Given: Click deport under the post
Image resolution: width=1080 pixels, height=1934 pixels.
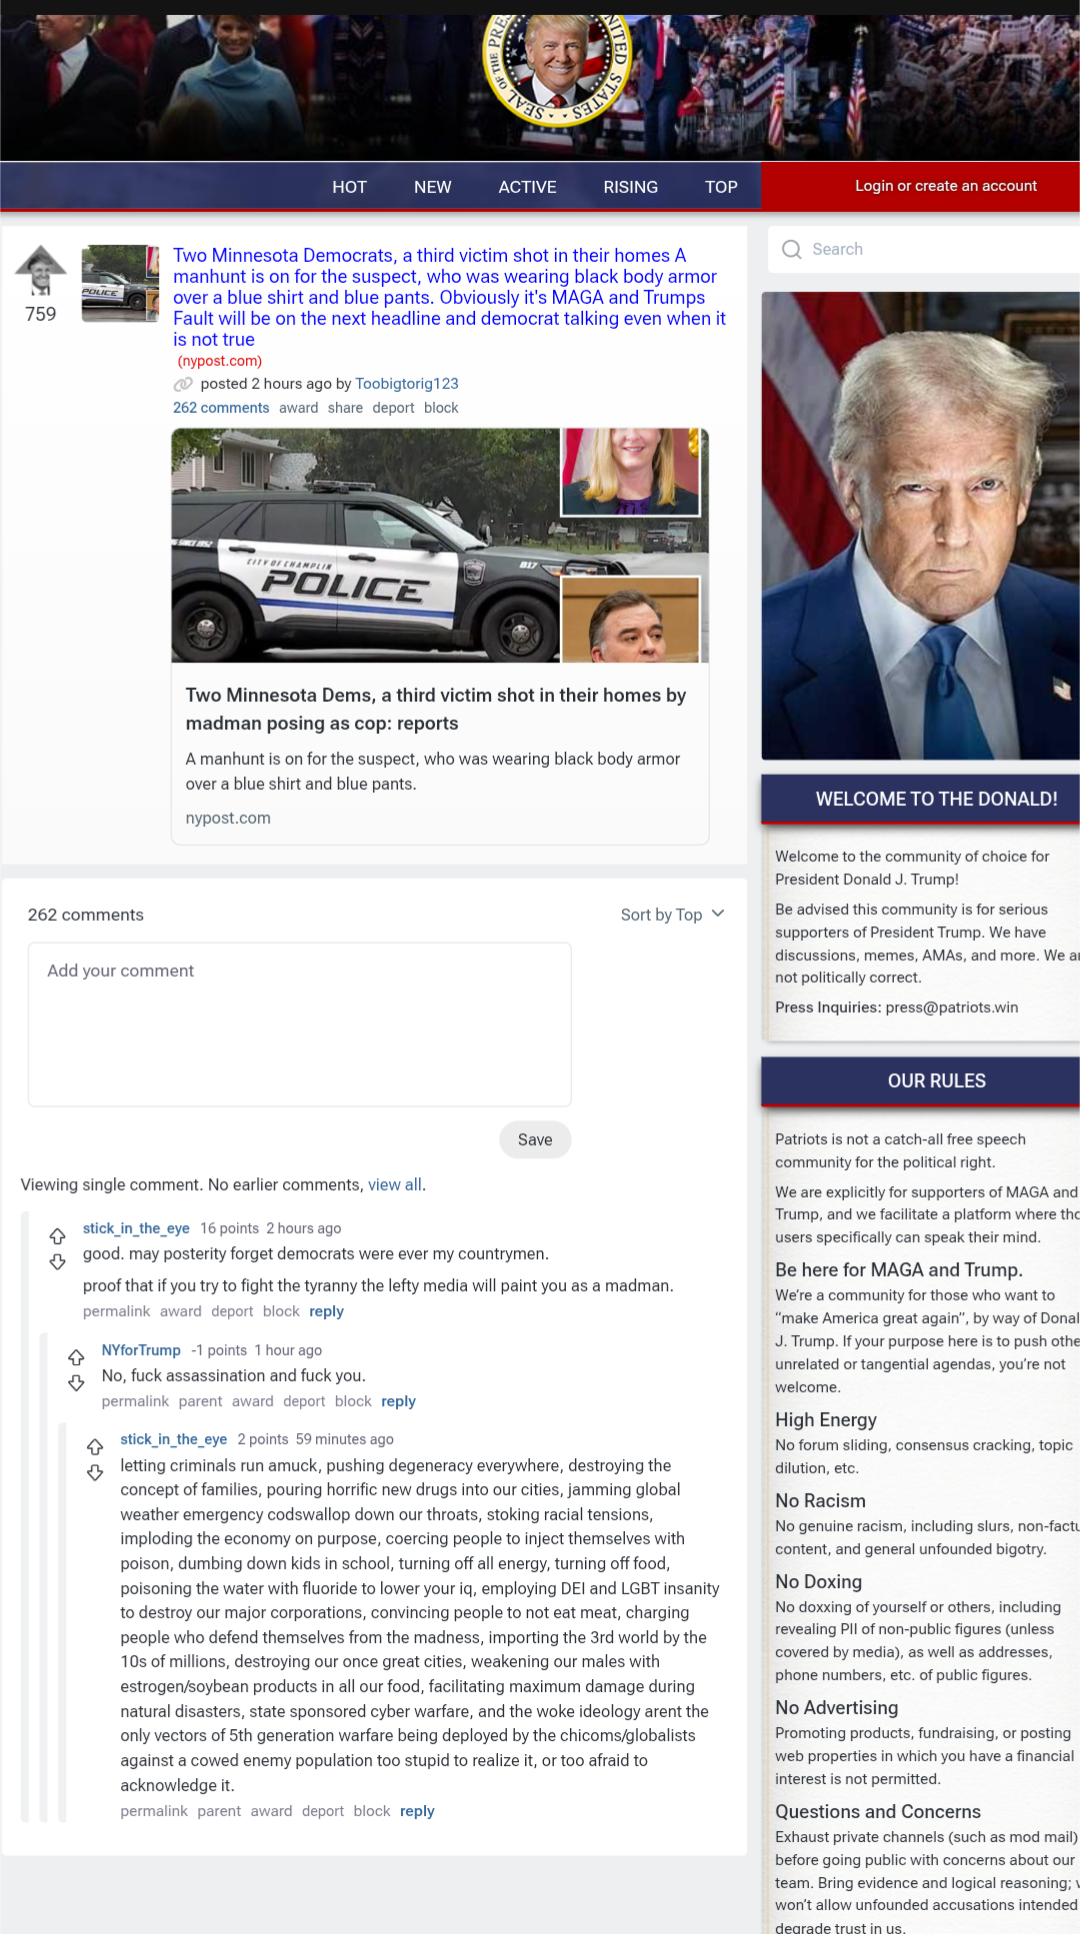Looking at the screenshot, I should coord(393,408).
